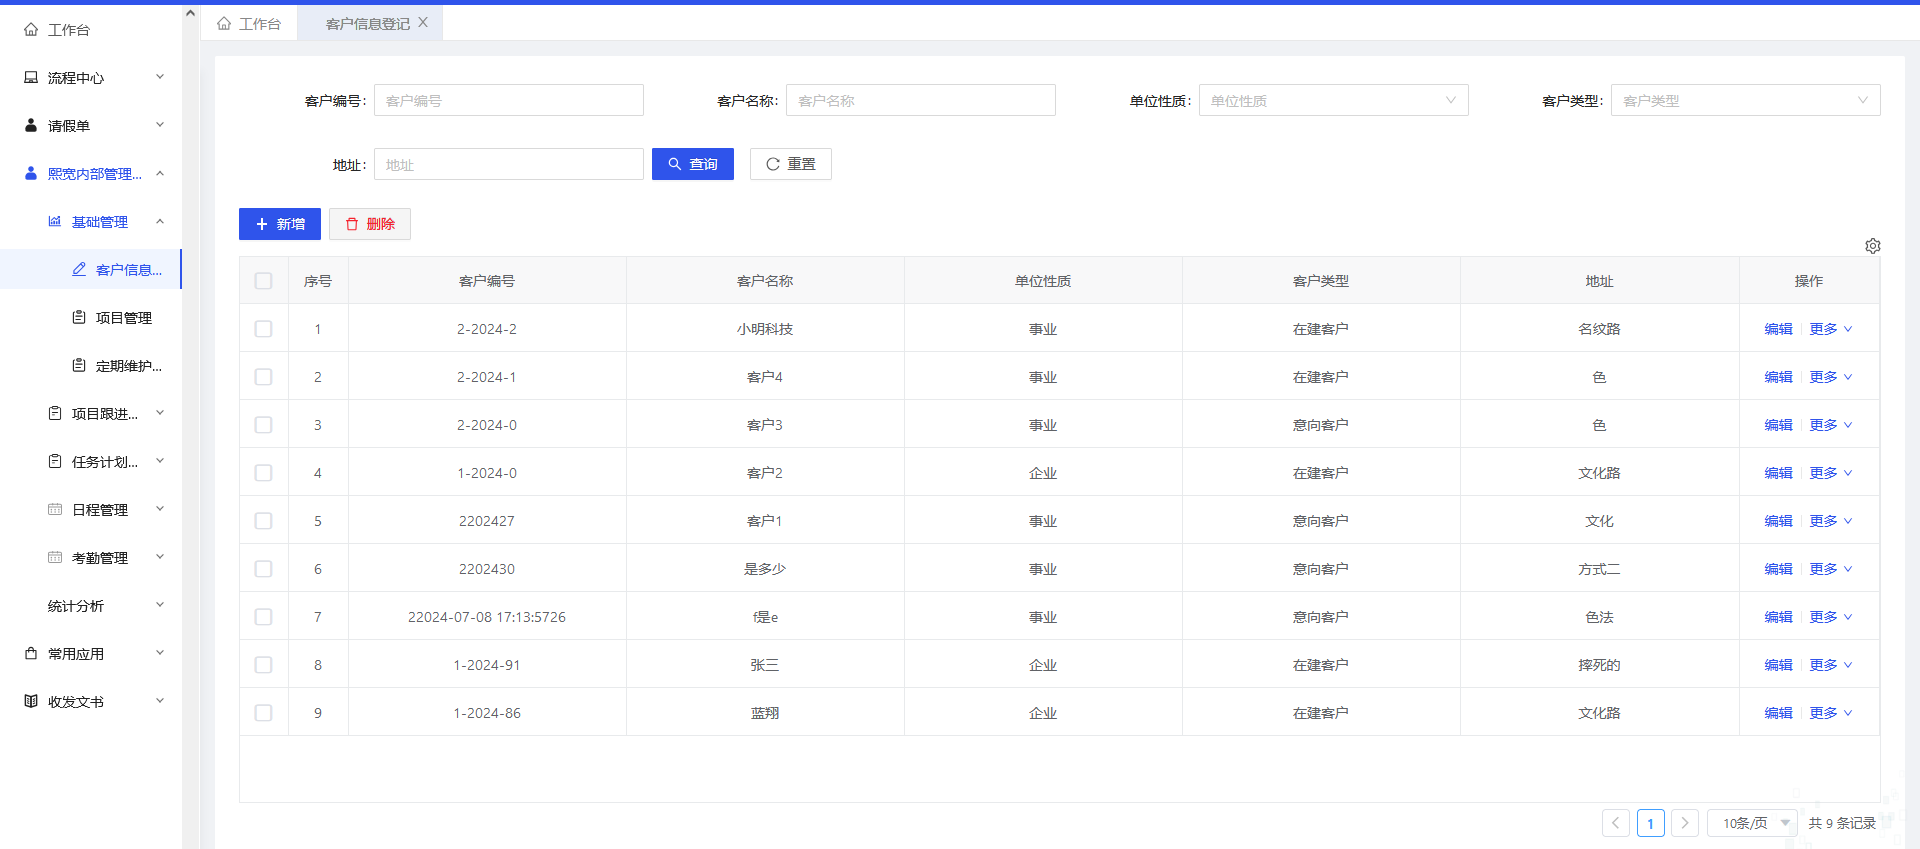Click the calendar icon beside 考勤管理
This screenshot has height=849, width=1920.
tap(55, 558)
